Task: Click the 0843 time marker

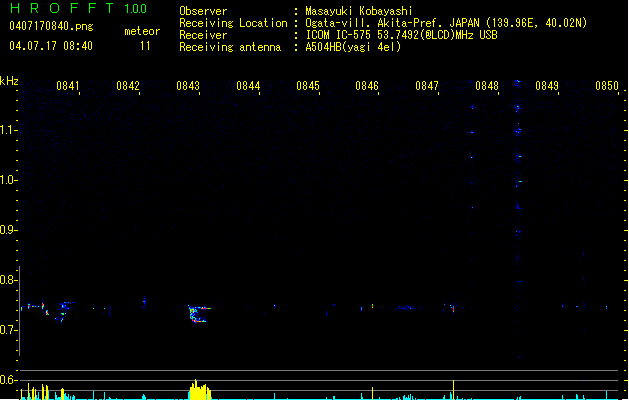Action: pyautogui.click(x=188, y=86)
